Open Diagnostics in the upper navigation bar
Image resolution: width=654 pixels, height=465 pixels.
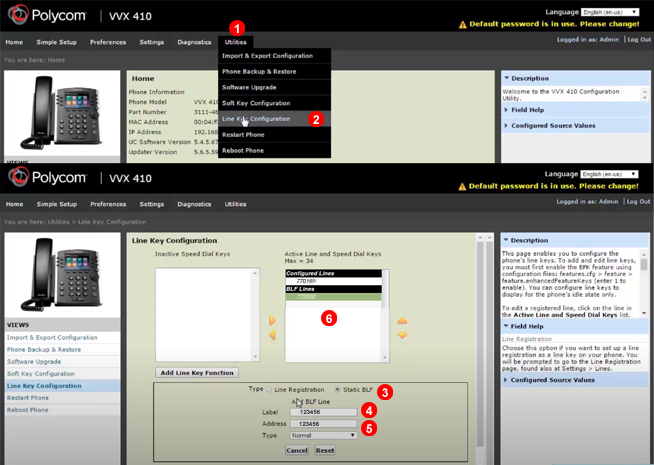point(194,42)
